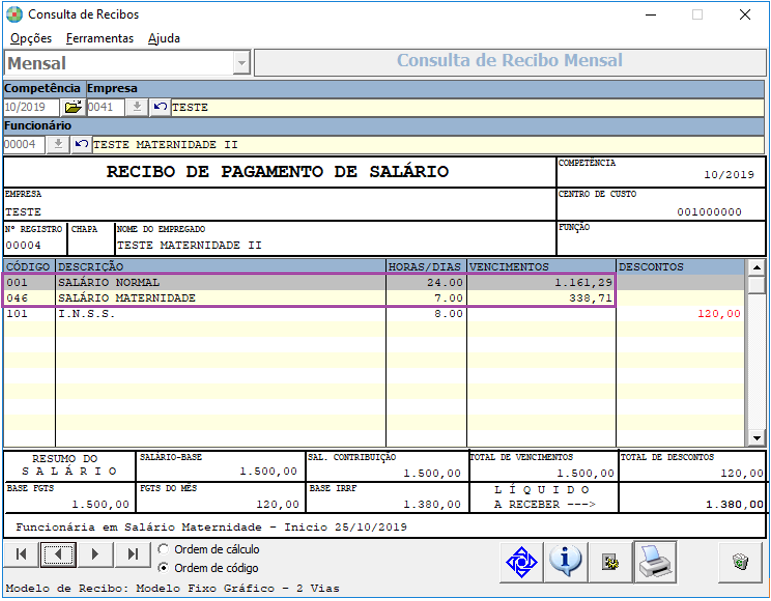771x601 pixels.
Task: Click the recycle bin delete icon
Action: click(x=740, y=562)
